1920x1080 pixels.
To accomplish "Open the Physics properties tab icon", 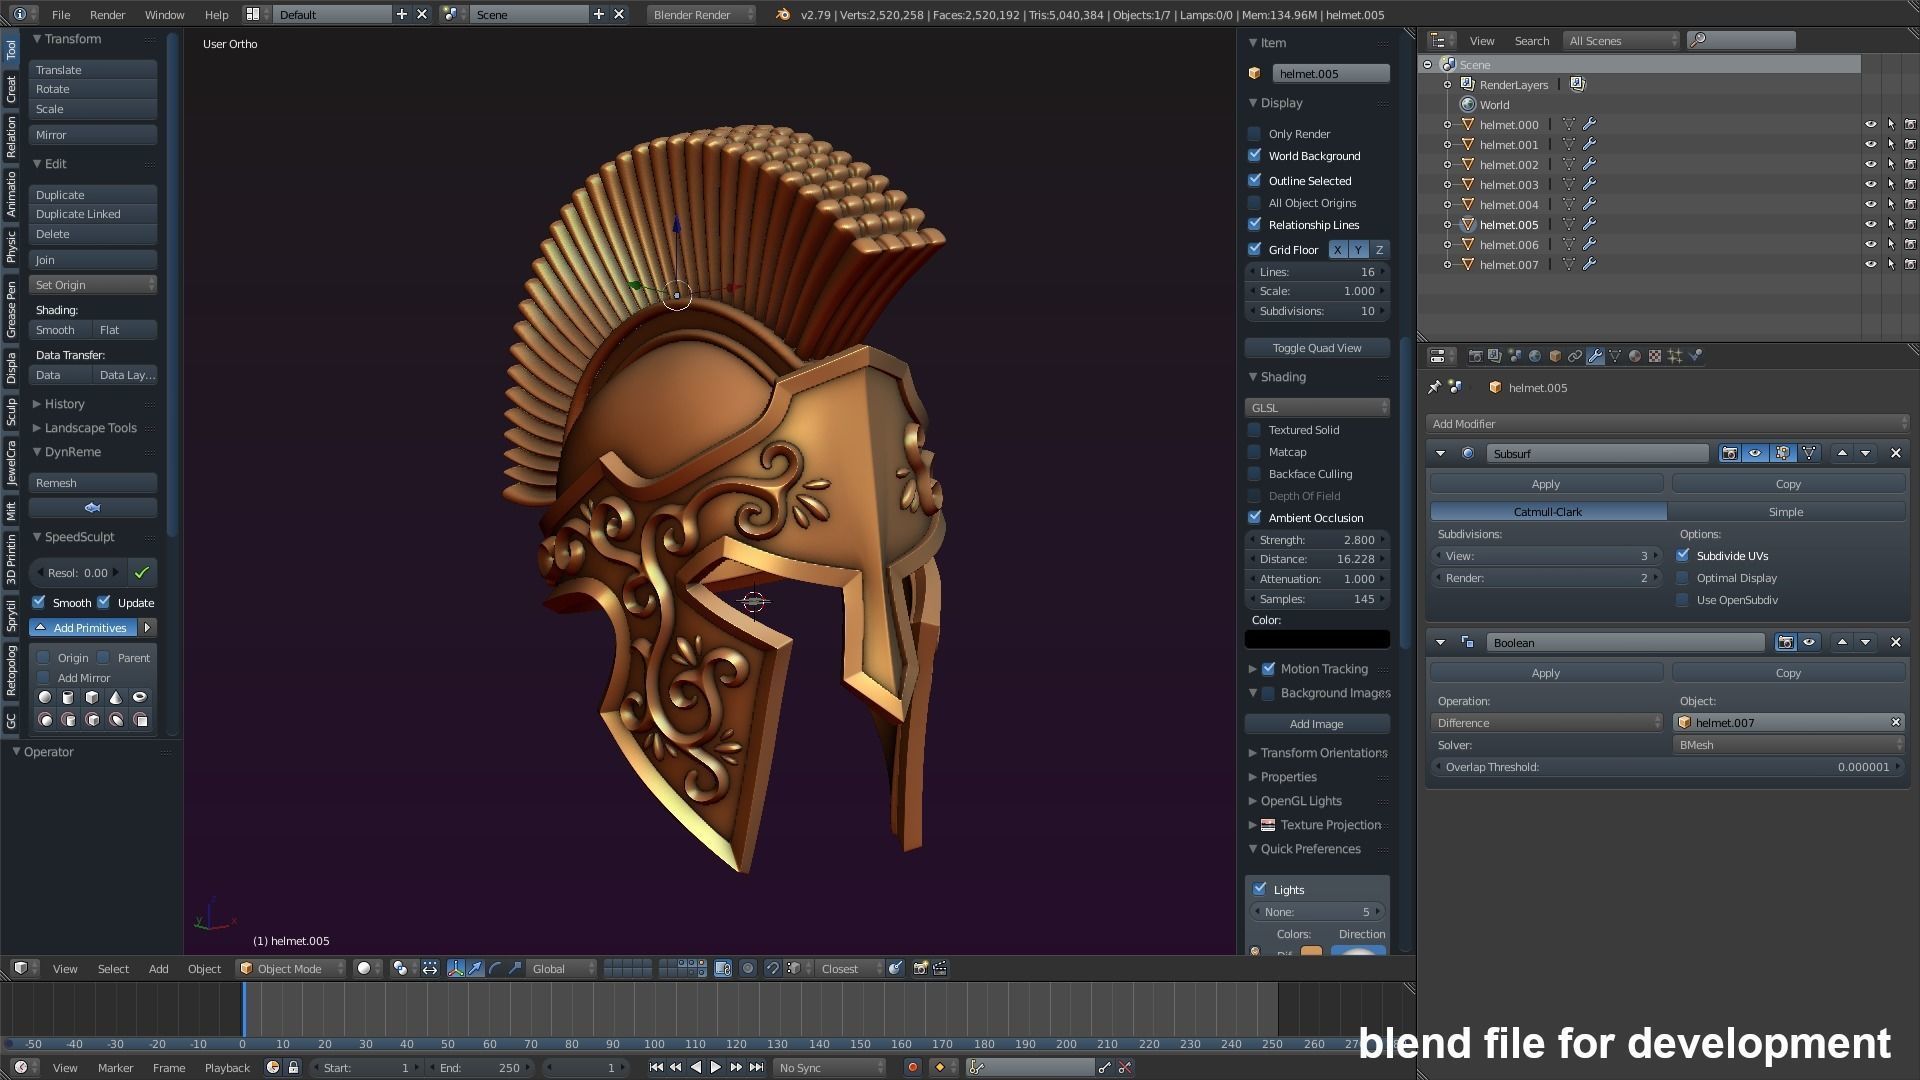I will pos(1695,356).
